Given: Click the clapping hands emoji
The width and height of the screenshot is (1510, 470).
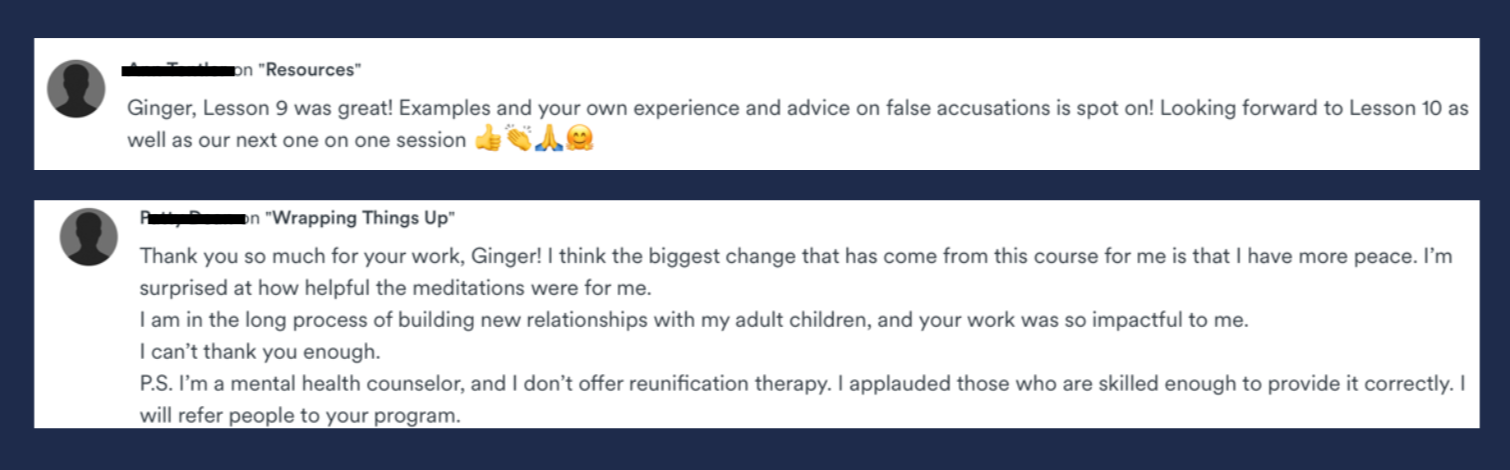Looking at the screenshot, I should [518, 140].
